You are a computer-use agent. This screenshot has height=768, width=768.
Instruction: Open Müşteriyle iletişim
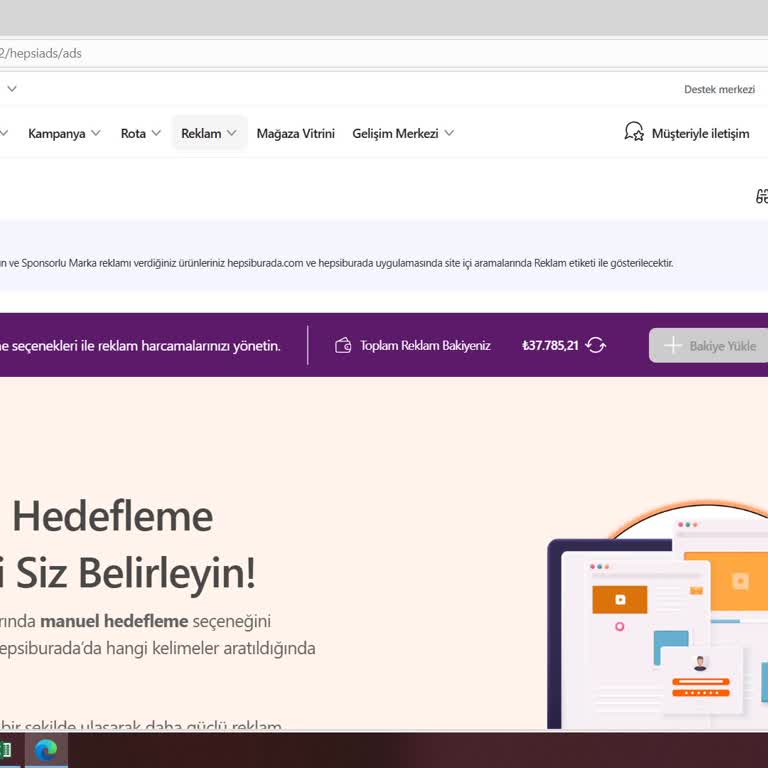[x=686, y=133]
